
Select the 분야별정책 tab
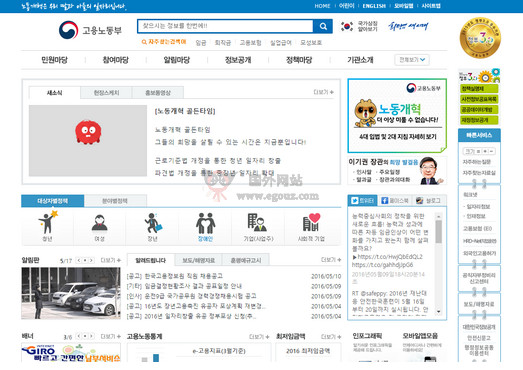pyautogui.click(x=115, y=201)
